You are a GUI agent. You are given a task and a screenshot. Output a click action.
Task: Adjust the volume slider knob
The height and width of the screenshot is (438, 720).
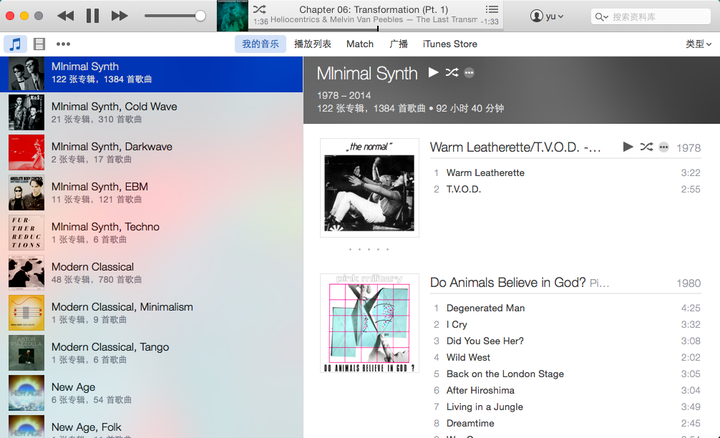[200, 16]
